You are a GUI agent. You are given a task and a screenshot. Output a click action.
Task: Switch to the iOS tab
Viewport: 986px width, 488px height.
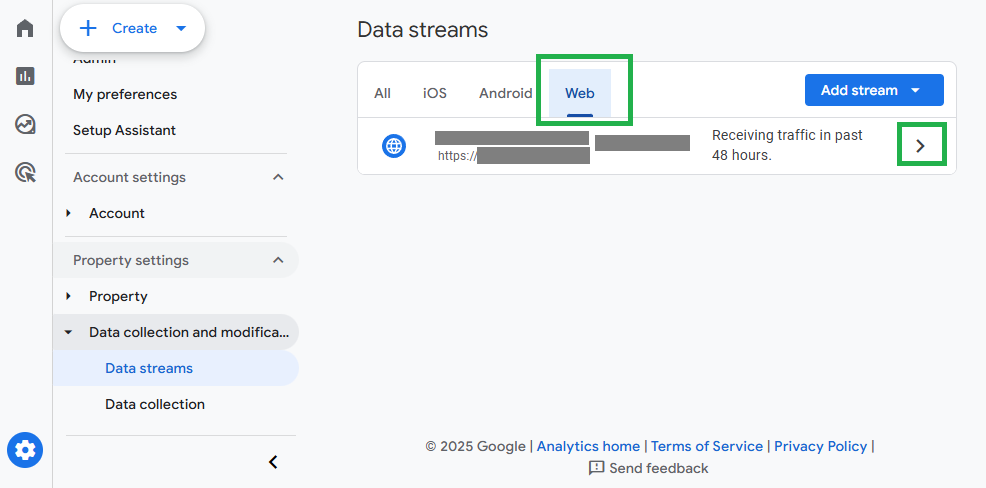coord(435,93)
